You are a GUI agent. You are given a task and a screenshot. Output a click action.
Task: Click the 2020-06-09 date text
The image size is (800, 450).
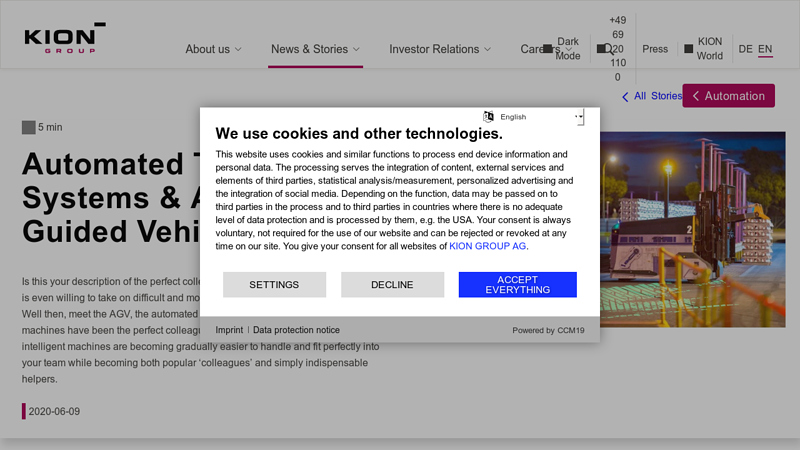click(54, 411)
